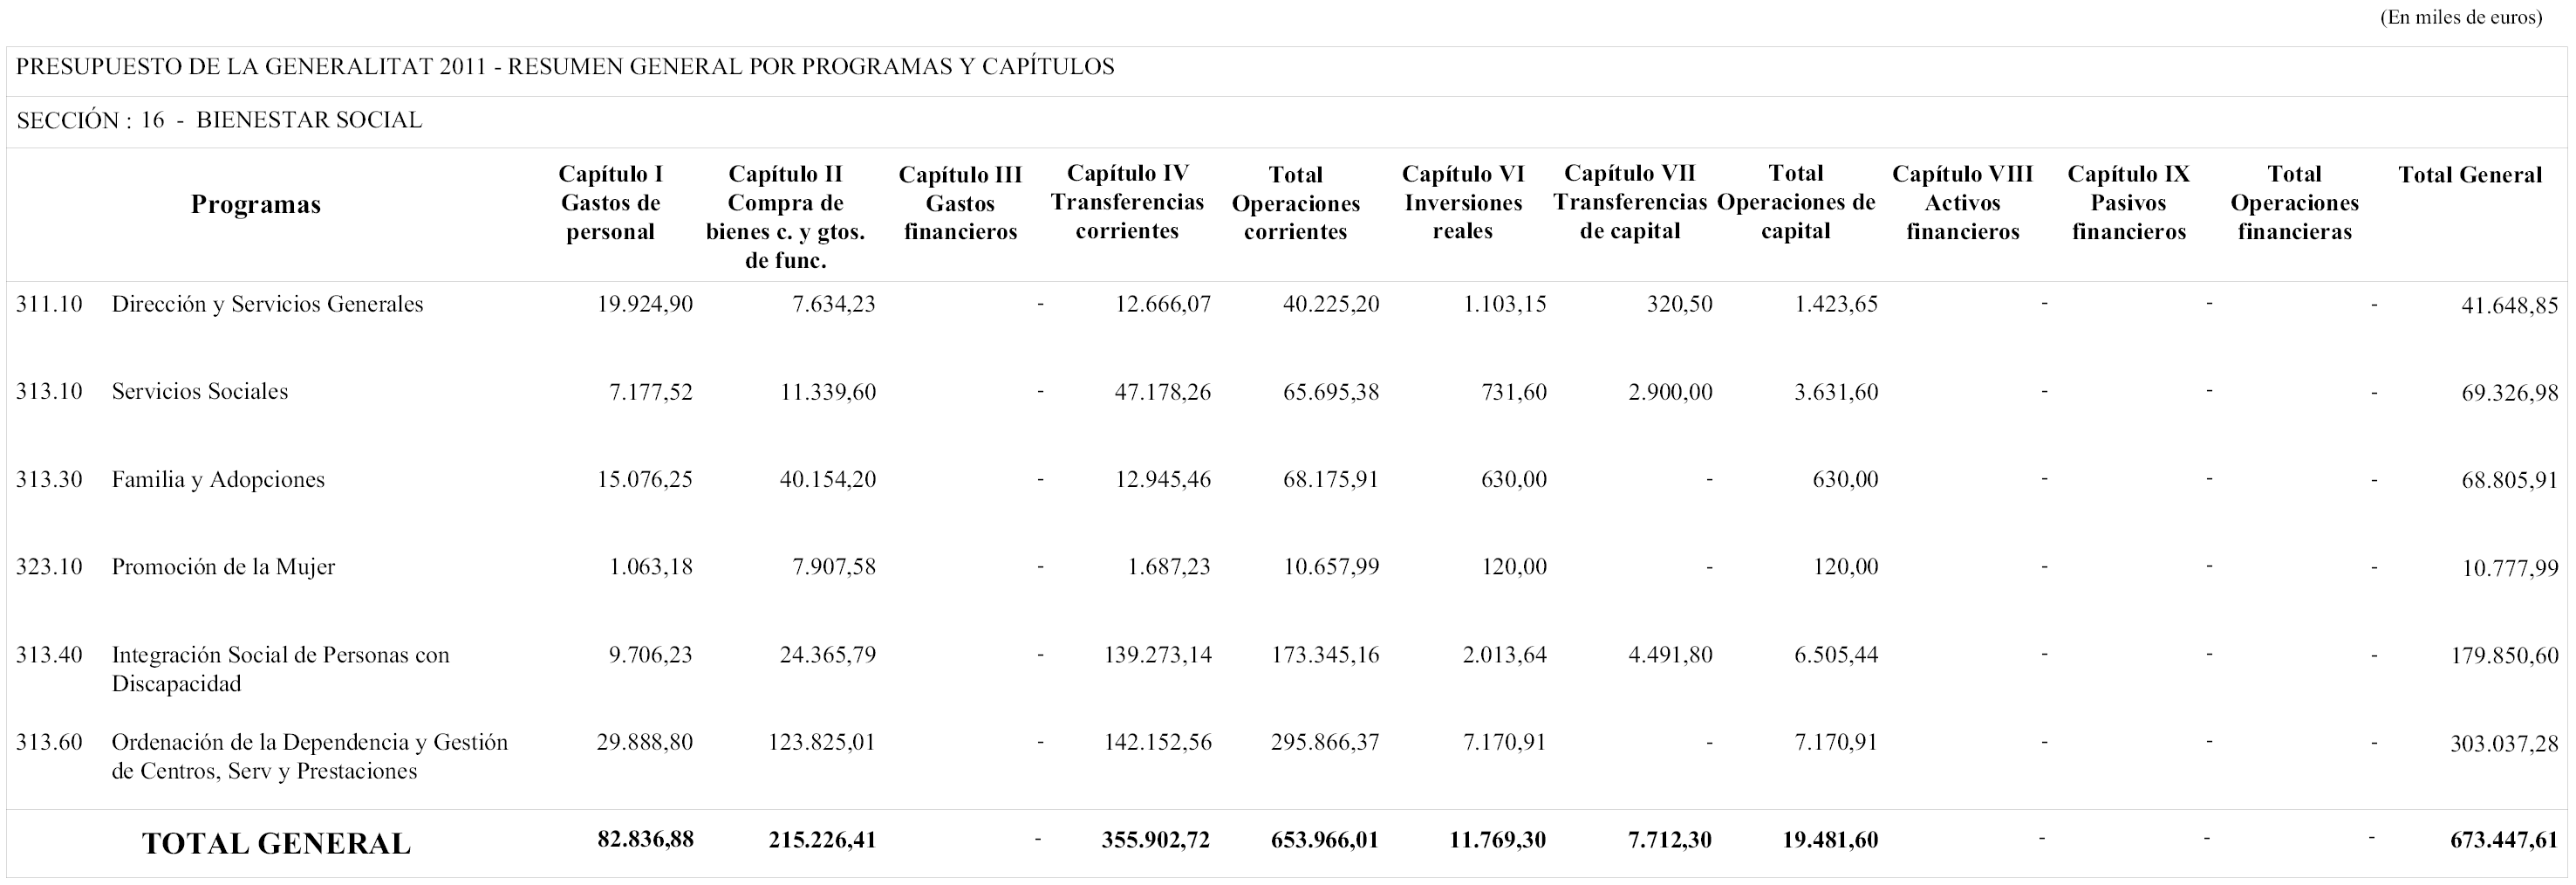Select the PRESUPUESTO DE LA GENERALITAT 2011 title
This screenshot has width=2576, height=885.
tap(565, 67)
